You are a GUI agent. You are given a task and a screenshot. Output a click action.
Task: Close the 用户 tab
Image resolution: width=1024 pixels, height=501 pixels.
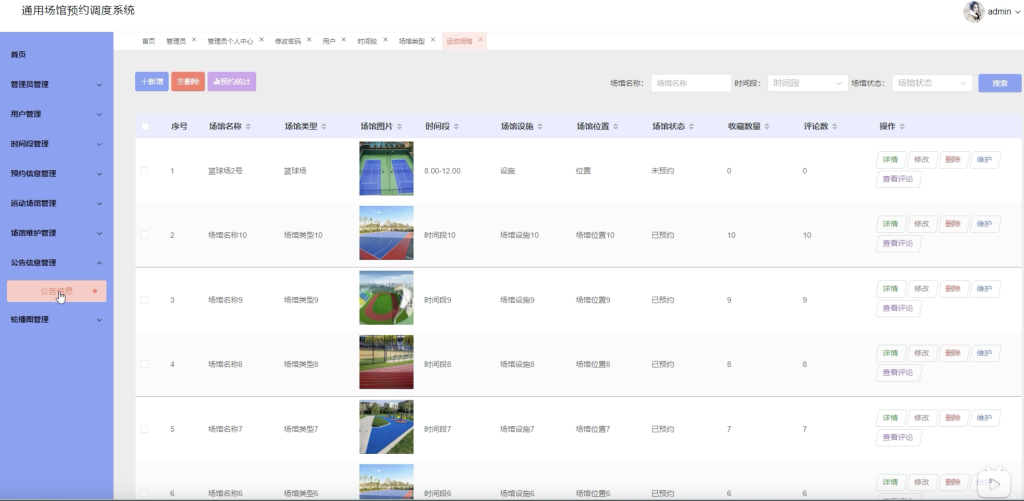click(x=344, y=40)
